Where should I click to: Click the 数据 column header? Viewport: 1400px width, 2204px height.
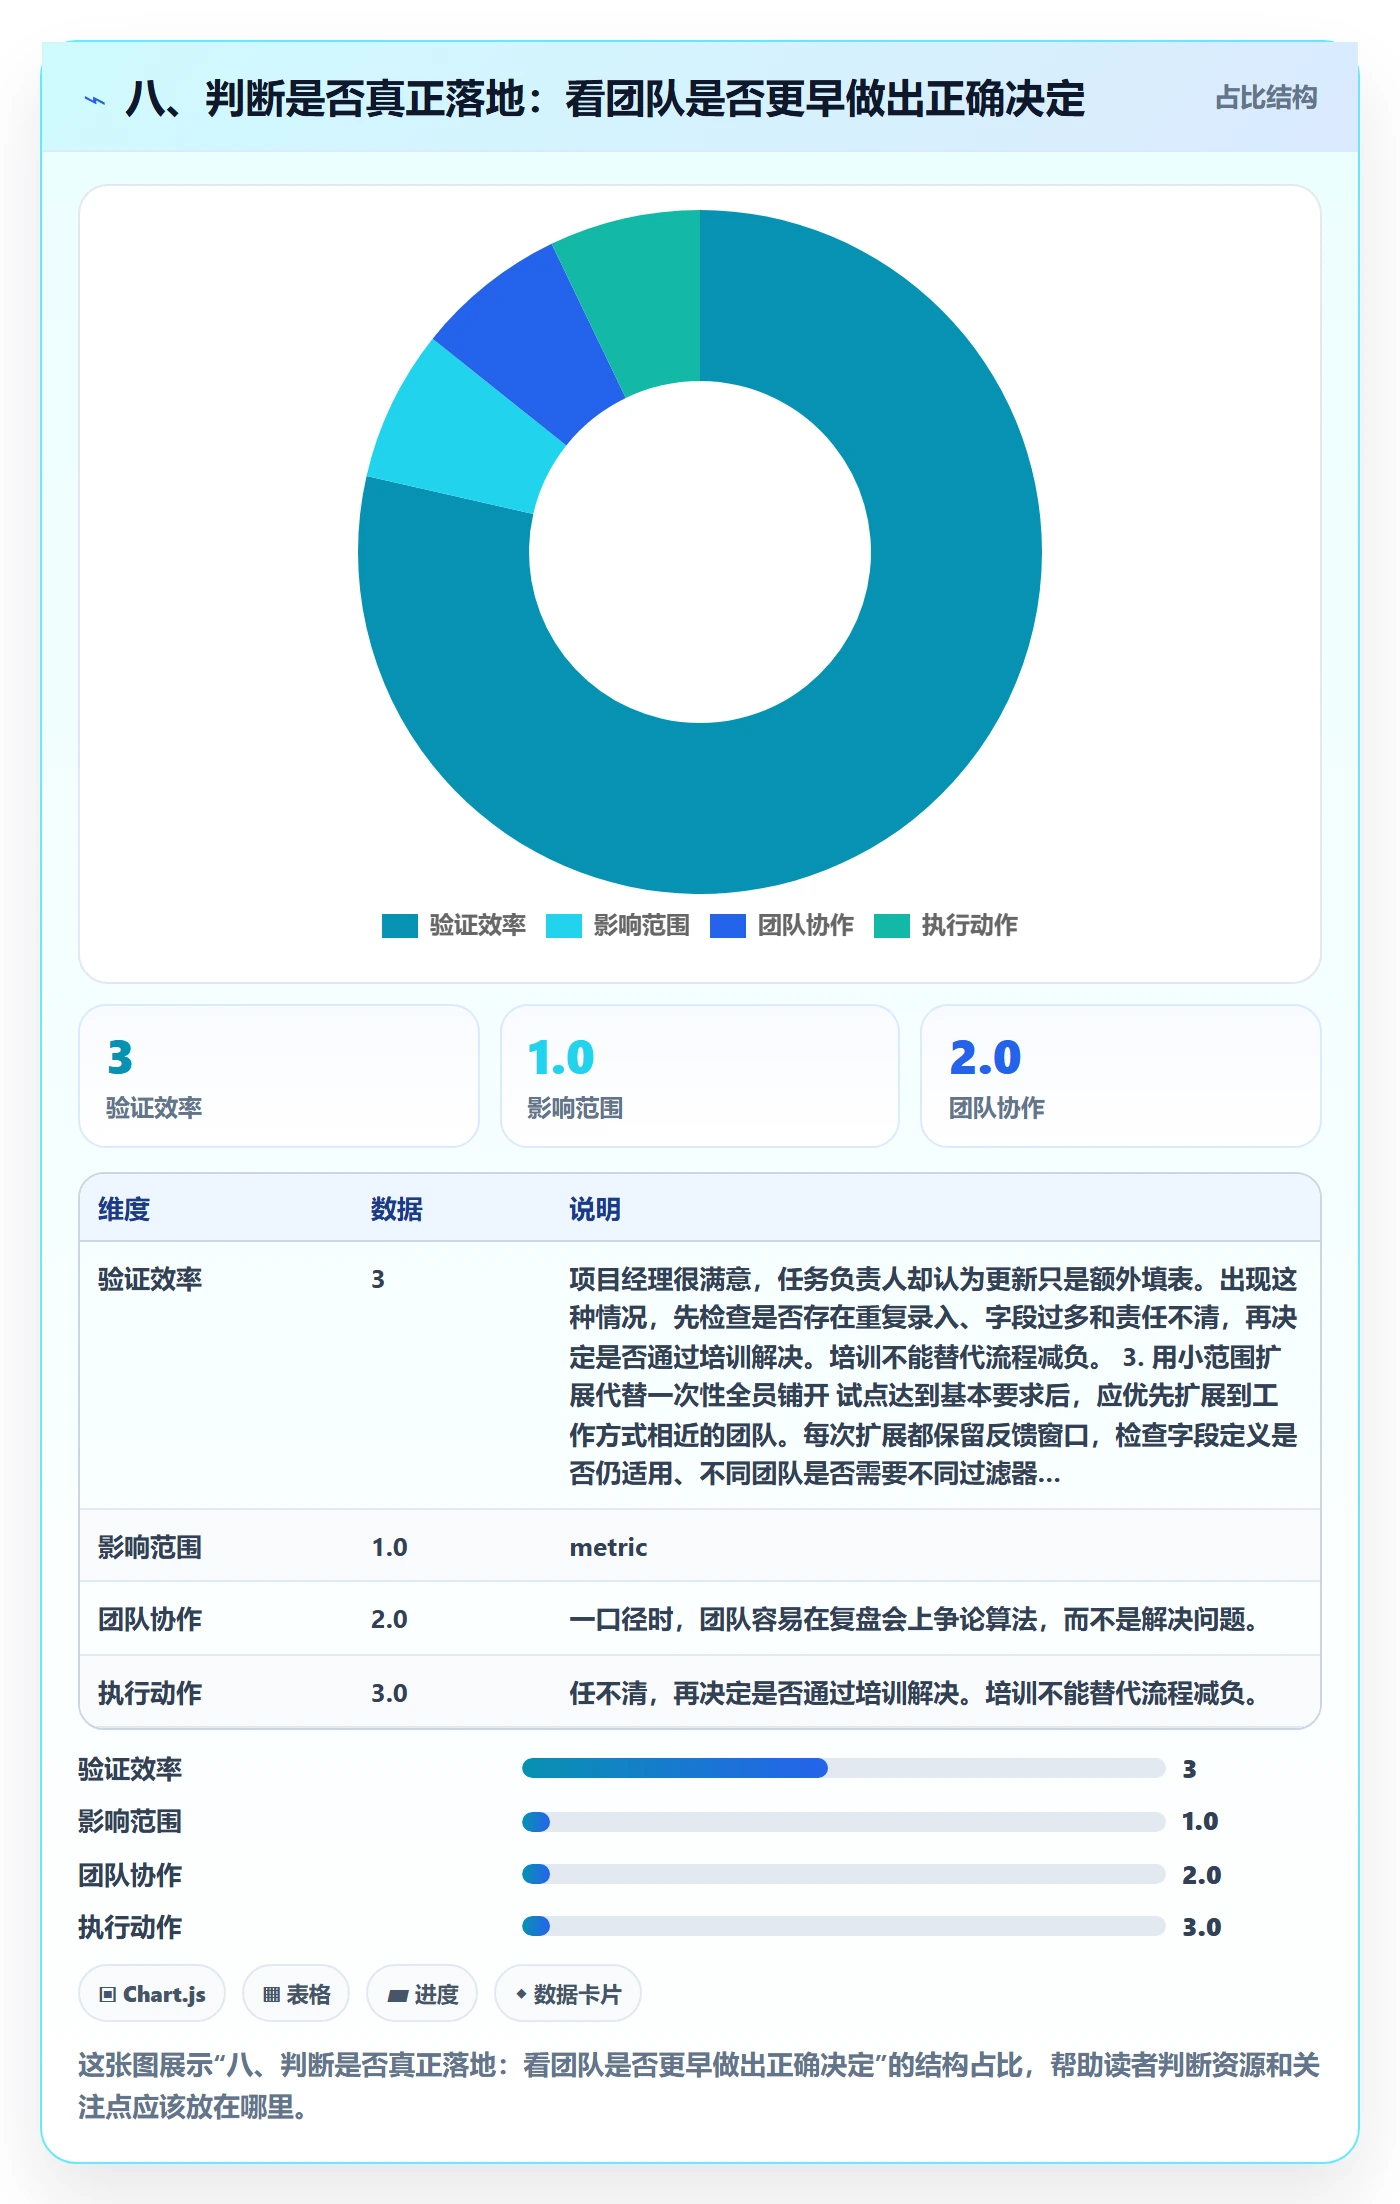(x=397, y=1209)
